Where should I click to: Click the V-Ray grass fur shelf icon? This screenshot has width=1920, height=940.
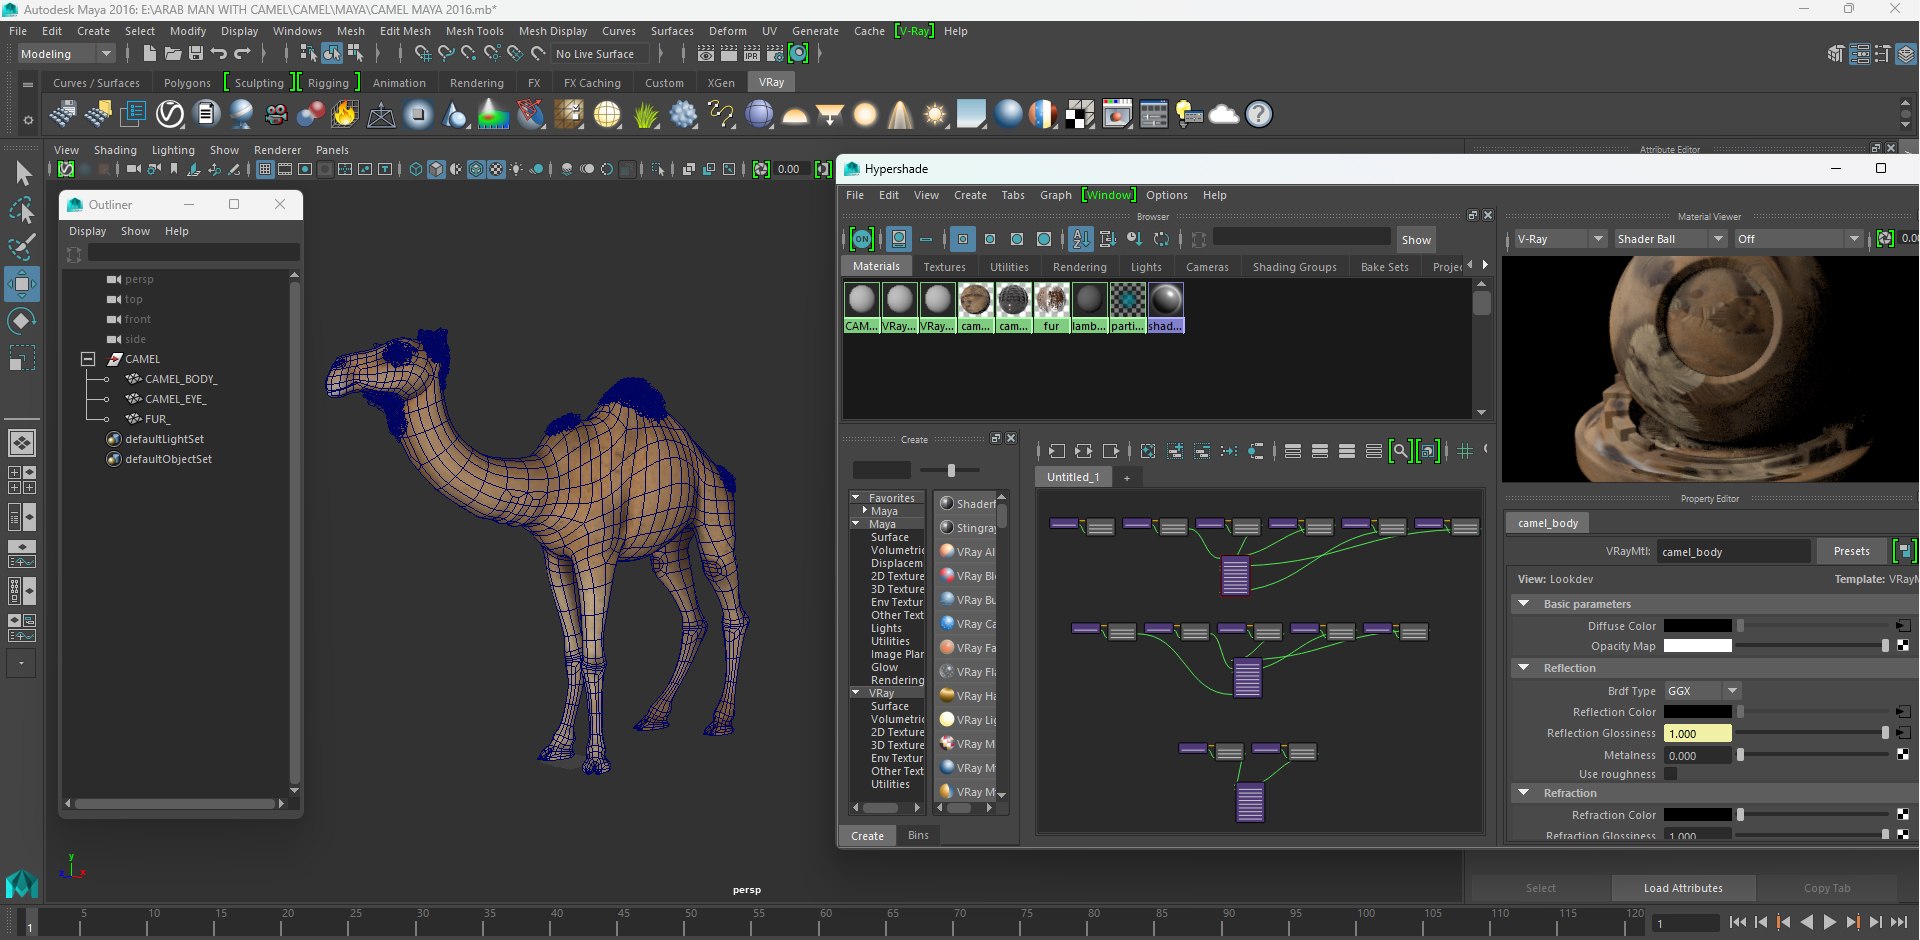pos(646,115)
